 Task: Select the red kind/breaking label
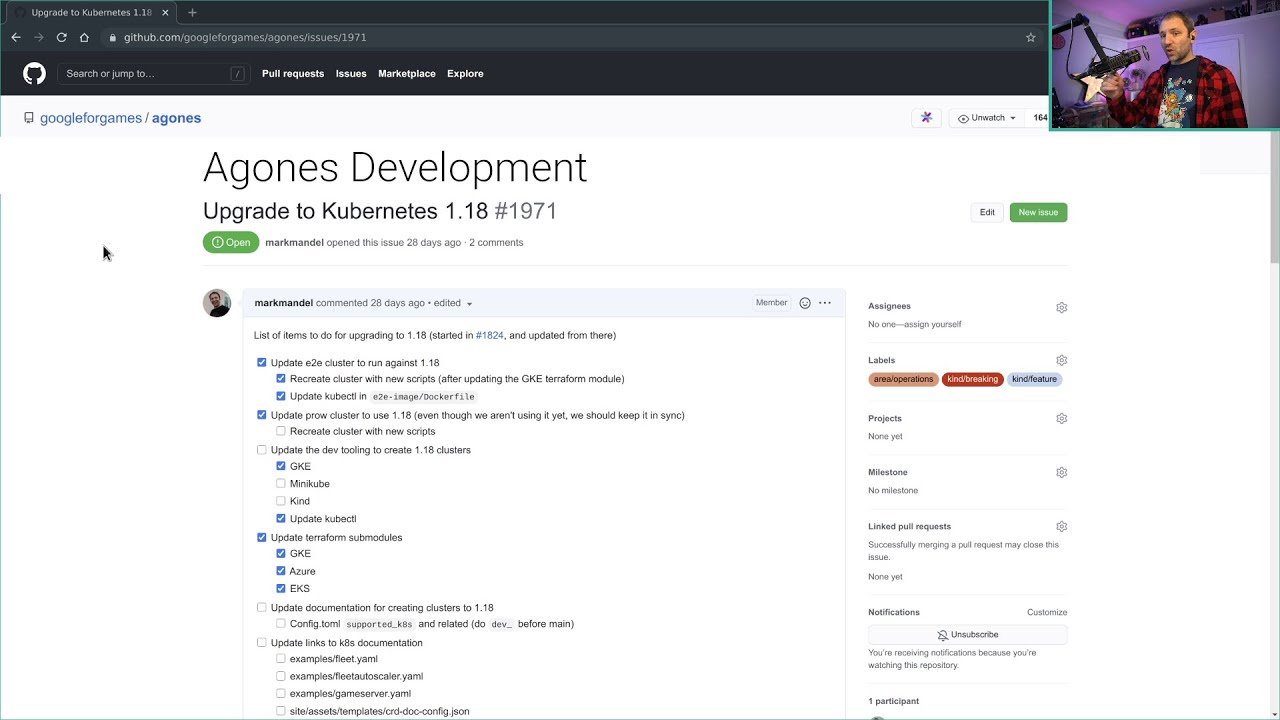[x=973, y=379]
